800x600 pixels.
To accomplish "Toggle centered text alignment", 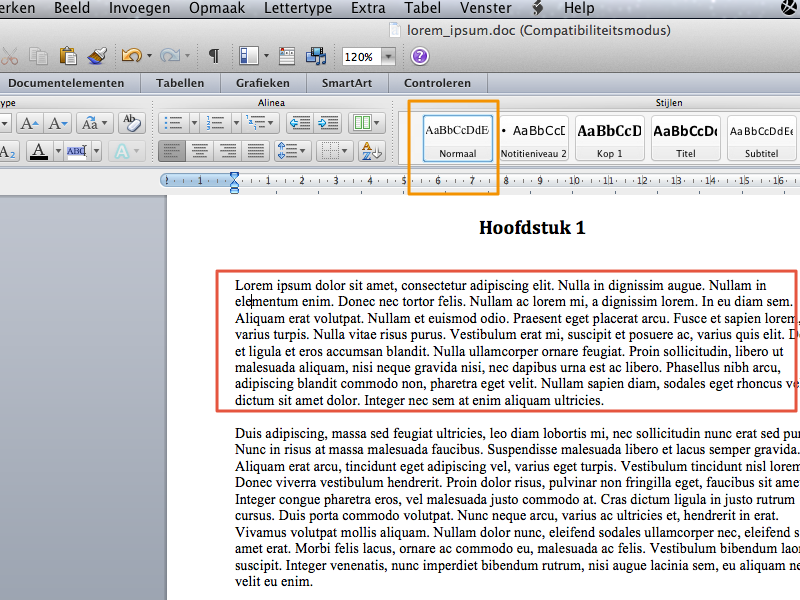I will tap(199, 151).
